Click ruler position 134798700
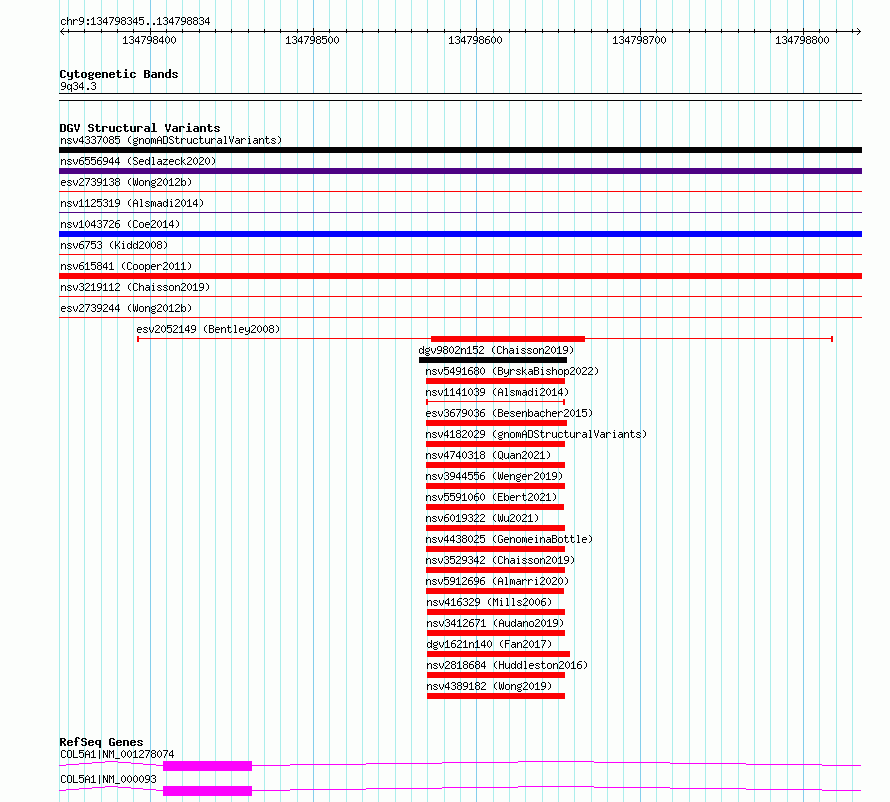 coord(639,40)
